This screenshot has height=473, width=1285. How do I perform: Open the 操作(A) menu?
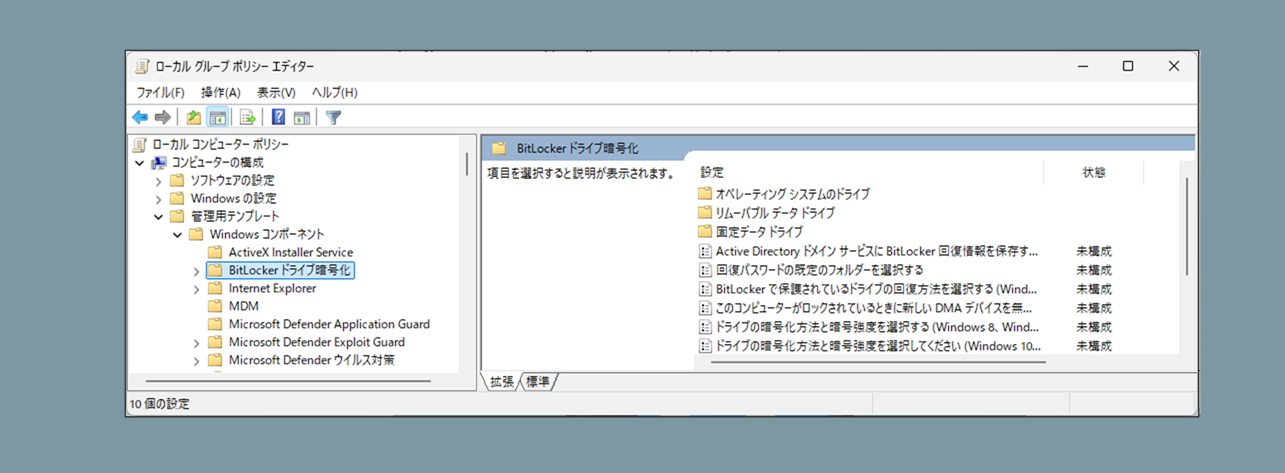(x=221, y=92)
